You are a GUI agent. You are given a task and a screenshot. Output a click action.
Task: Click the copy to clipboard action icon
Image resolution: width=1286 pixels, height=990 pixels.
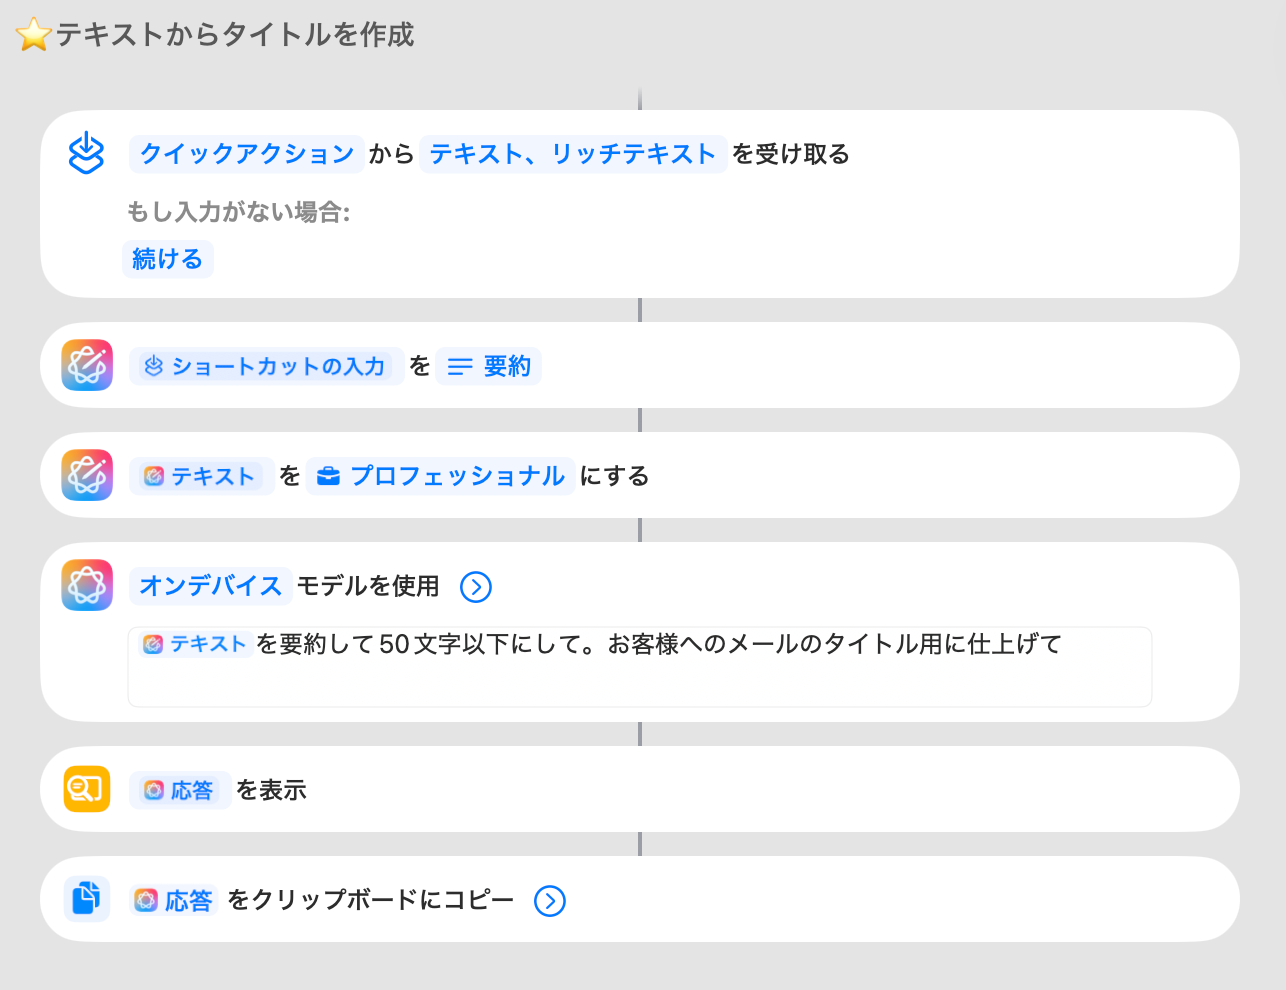87,899
